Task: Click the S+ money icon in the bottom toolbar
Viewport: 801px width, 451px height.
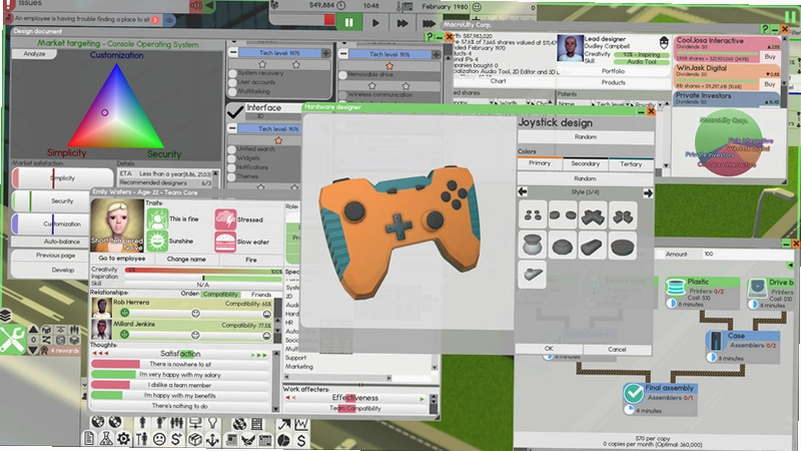Action: point(177,439)
